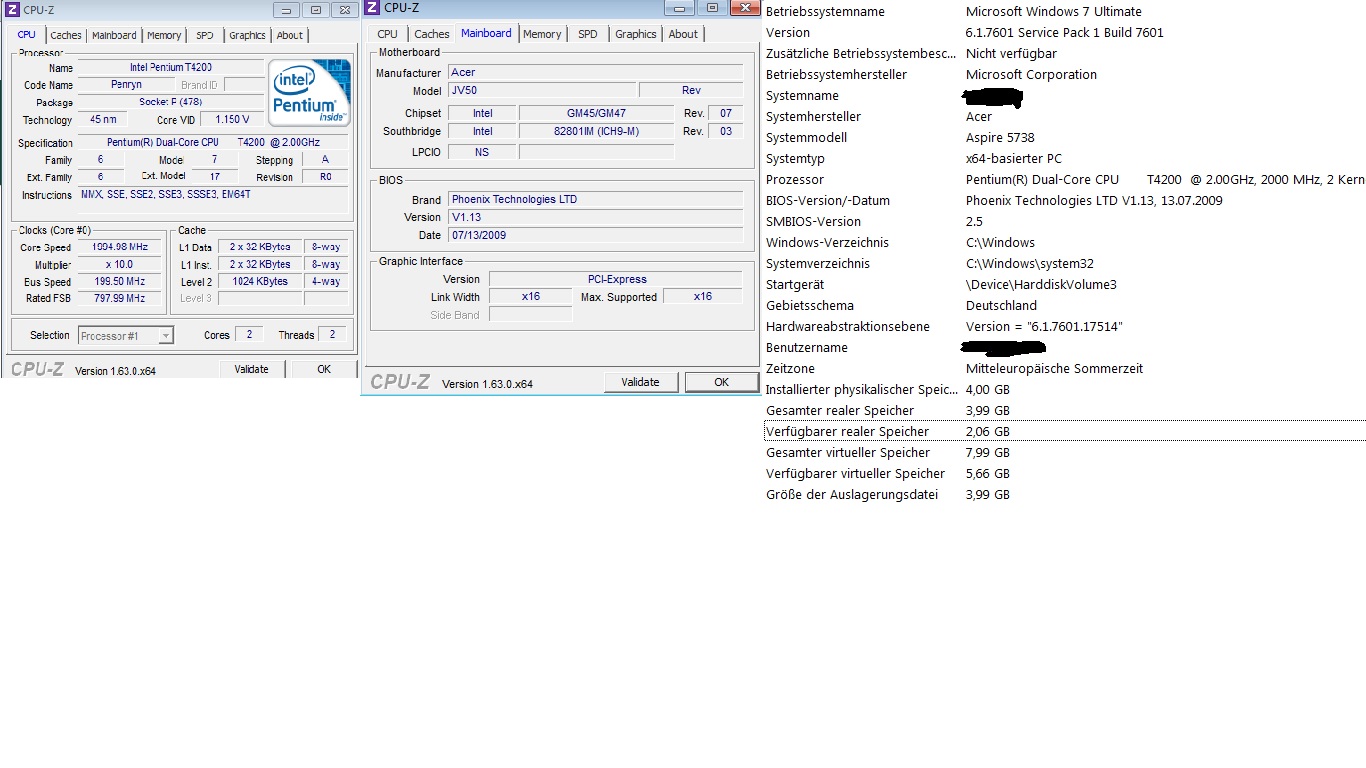Click the CPU-Z icon in the Mainboard window title bar
The image size is (1366, 768).
click(x=372, y=8)
